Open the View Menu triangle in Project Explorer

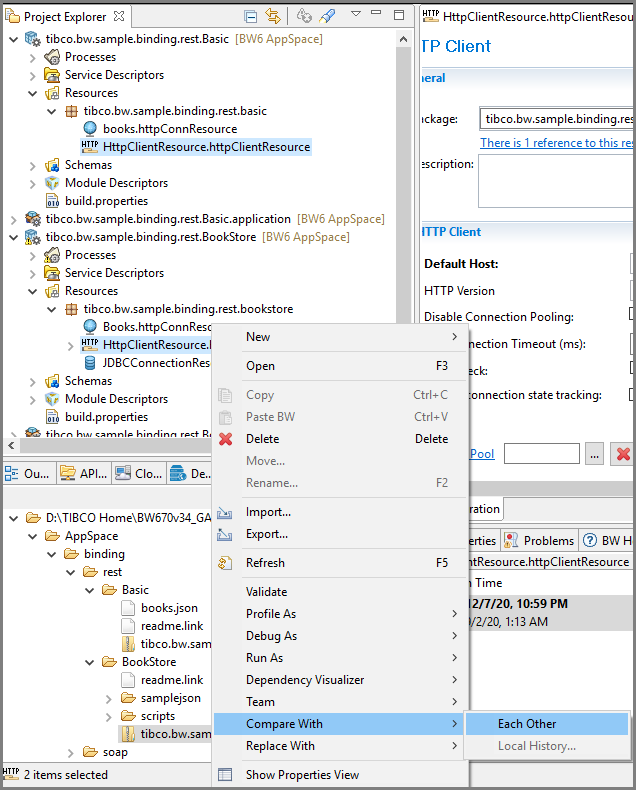click(x=356, y=14)
